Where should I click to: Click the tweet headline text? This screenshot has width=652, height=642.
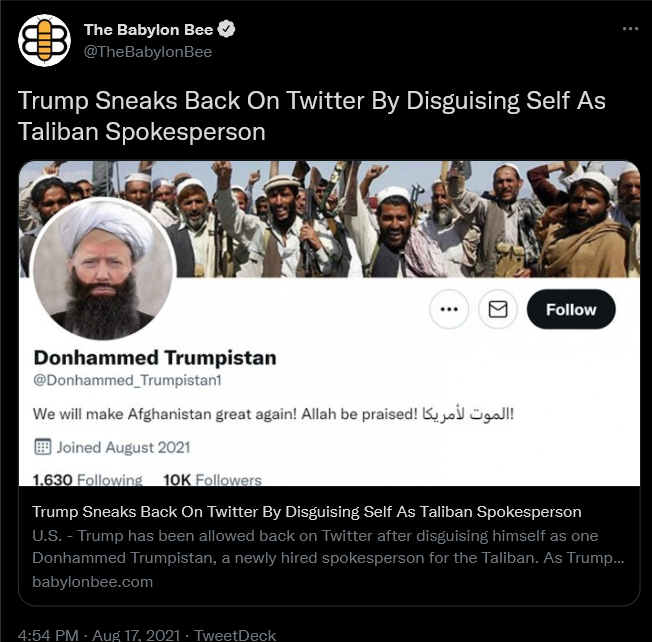pos(312,116)
